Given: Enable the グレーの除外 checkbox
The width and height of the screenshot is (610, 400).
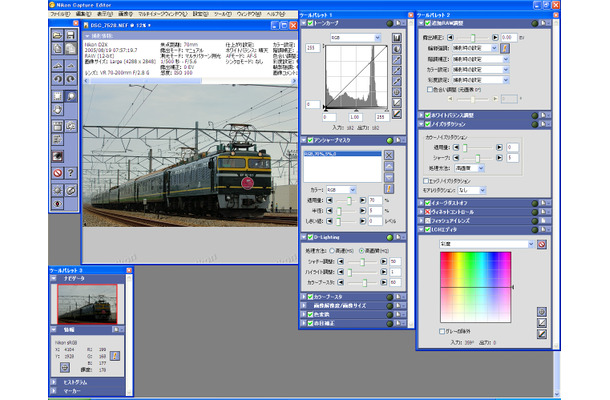Looking at the screenshot, I should point(442,331).
